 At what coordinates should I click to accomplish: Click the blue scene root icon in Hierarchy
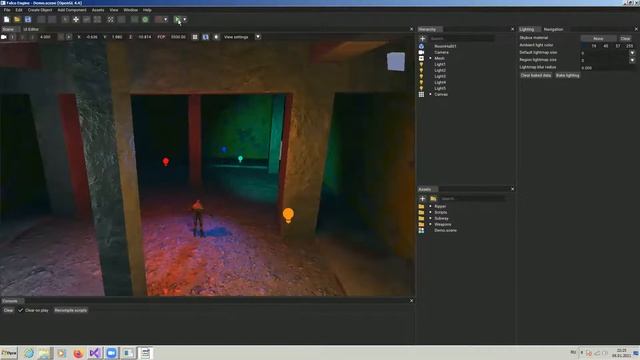421,46
